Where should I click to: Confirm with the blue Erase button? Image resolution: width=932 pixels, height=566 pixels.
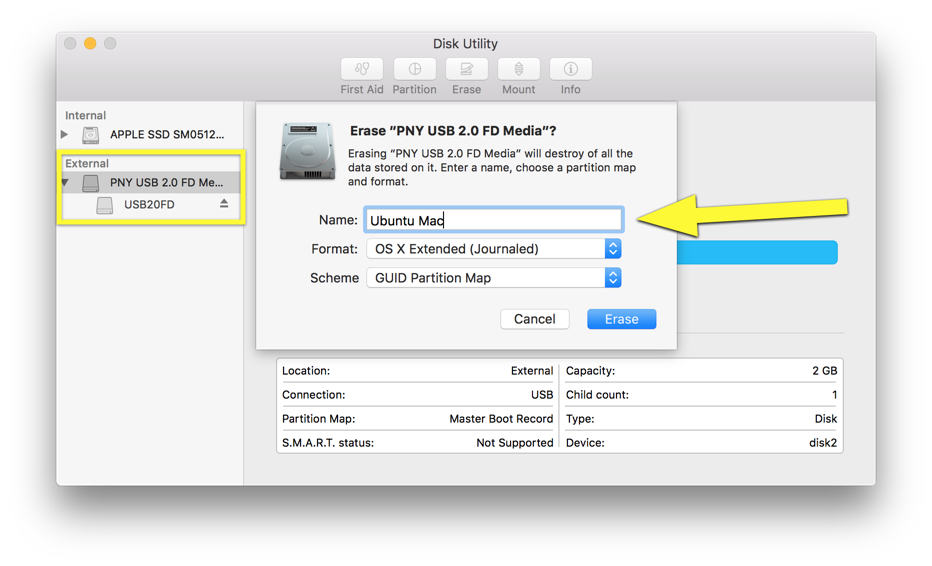[x=621, y=319]
